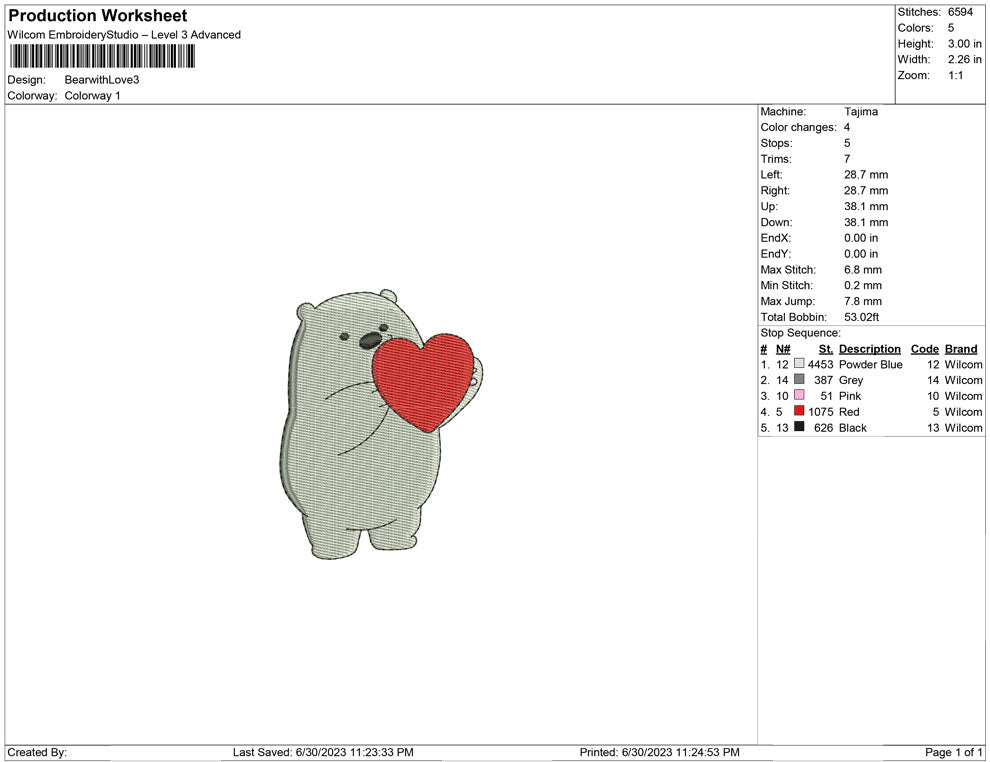Click the design name 'BearwithLove3'

pos(102,80)
